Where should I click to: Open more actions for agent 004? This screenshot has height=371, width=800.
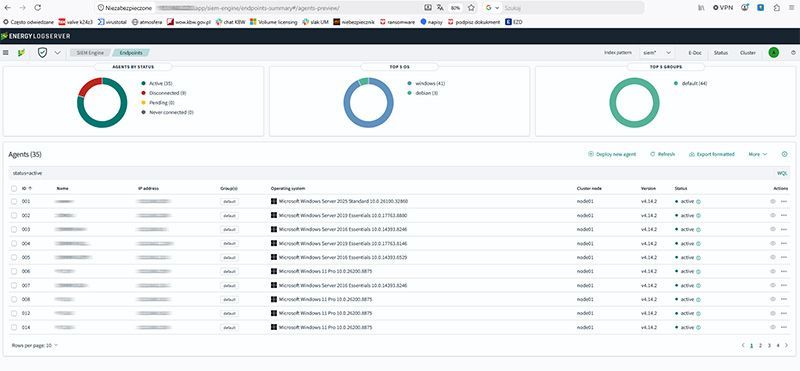(784, 243)
